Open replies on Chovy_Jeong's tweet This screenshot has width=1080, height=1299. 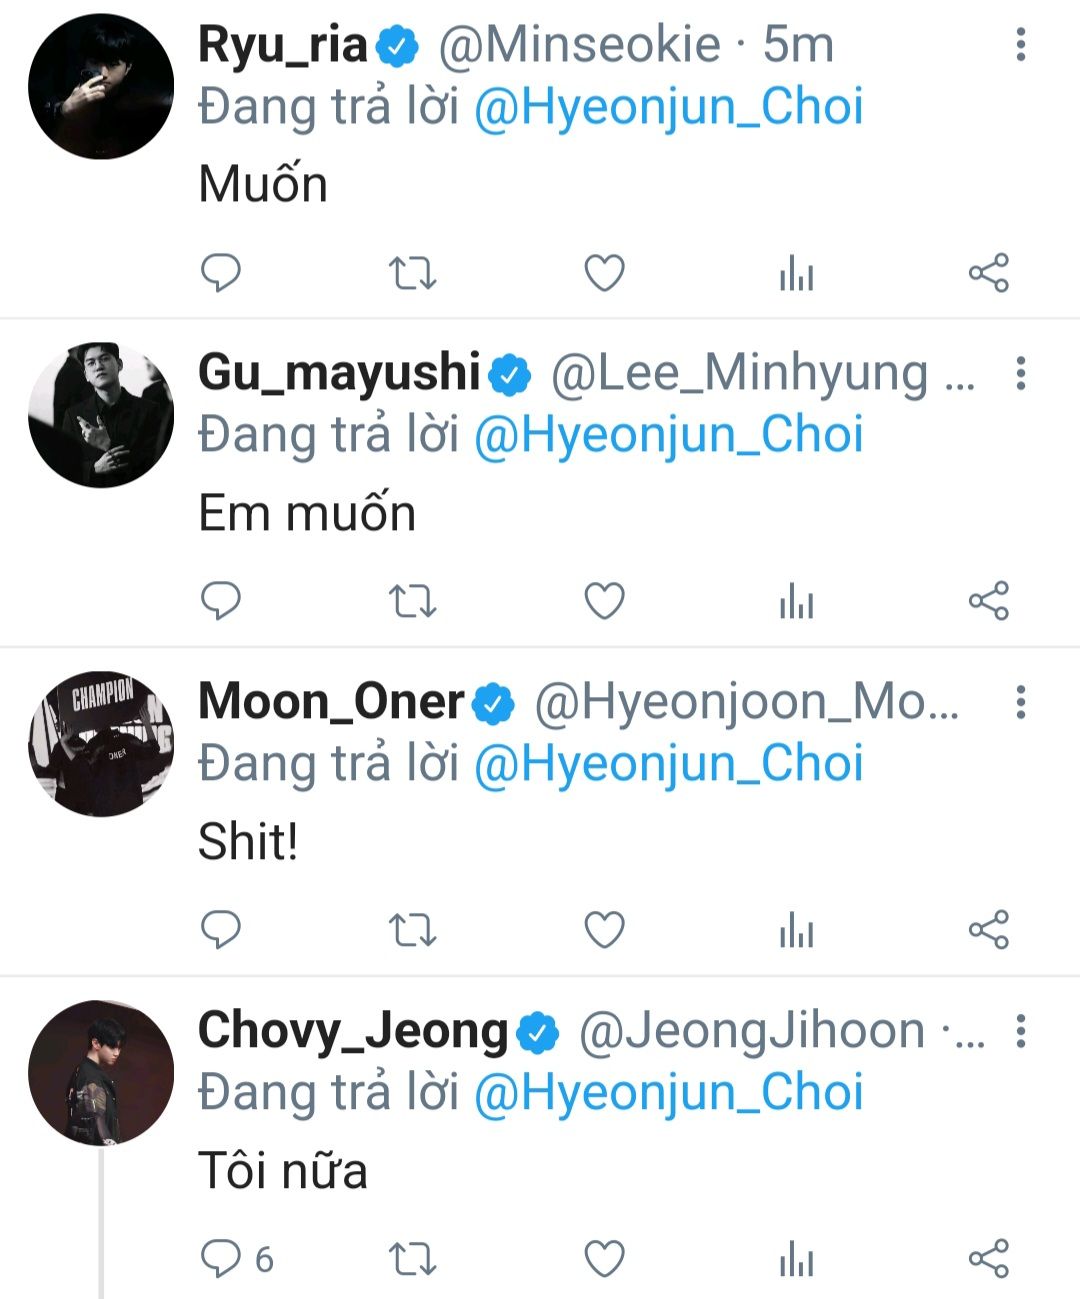tap(221, 1258)
